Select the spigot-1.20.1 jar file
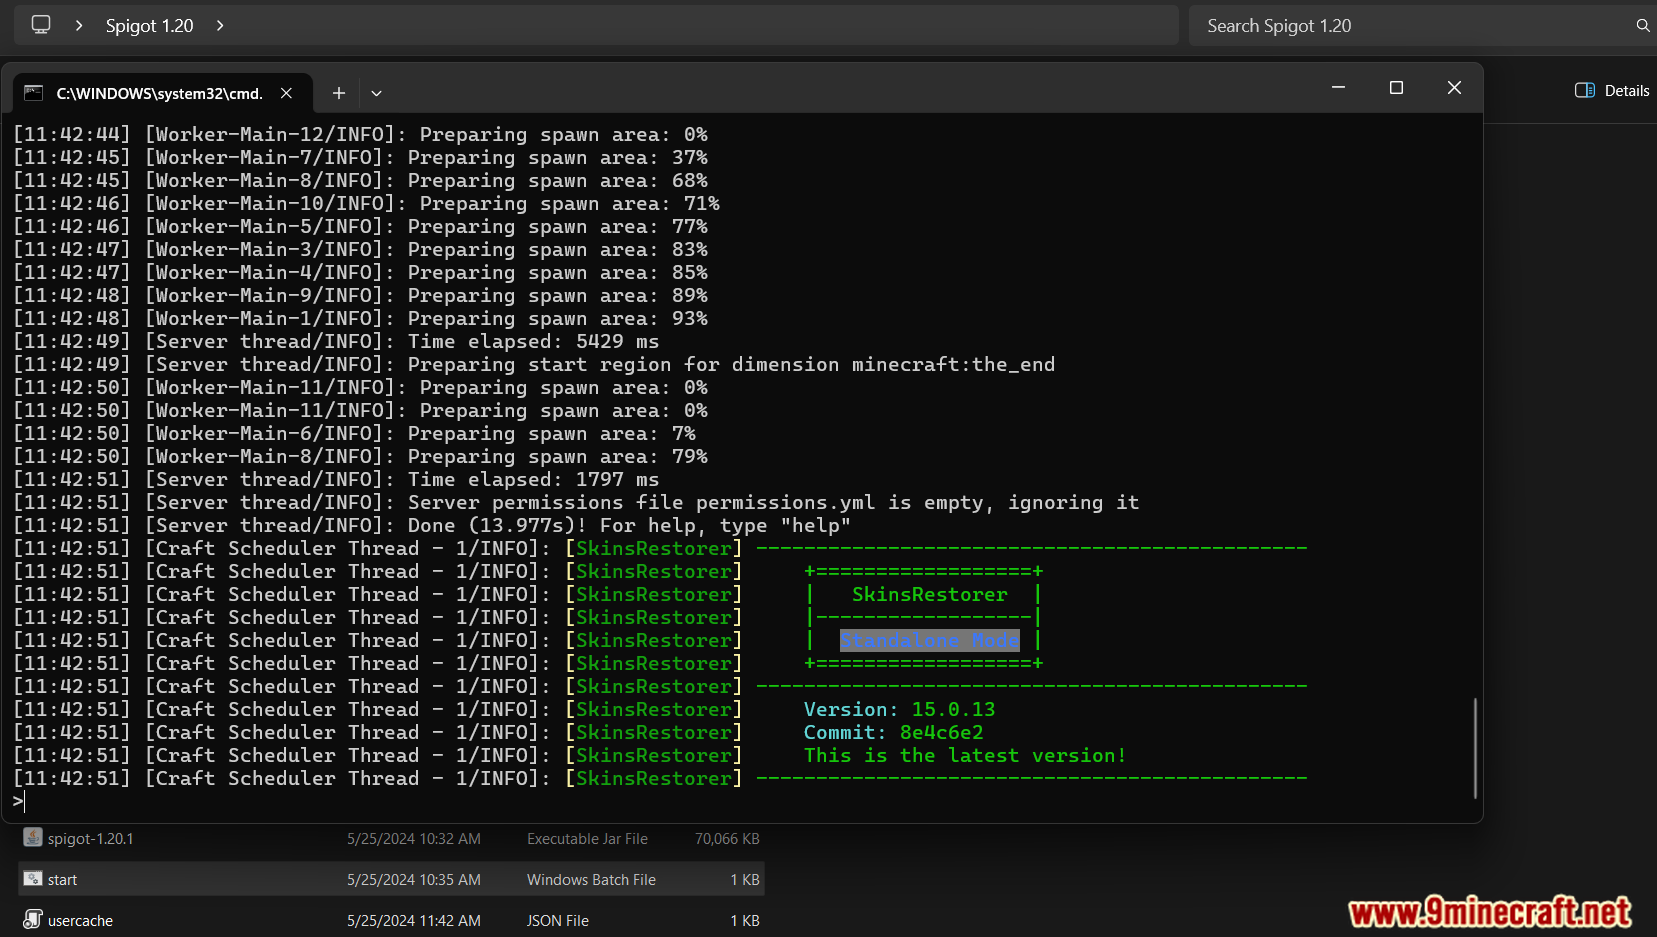This screenshot has width=1657, height=937. [x=391, y=839]
